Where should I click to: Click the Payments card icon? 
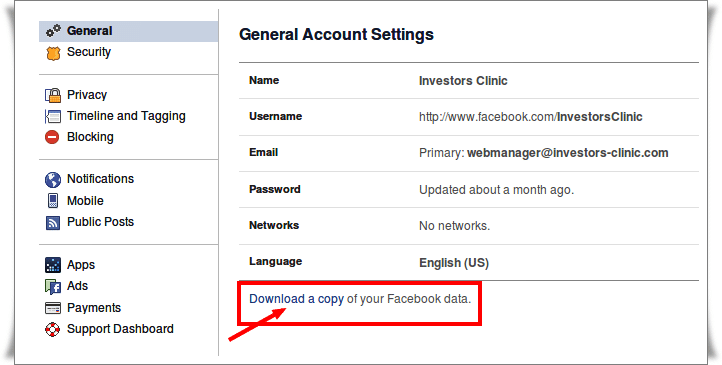(53, 308)
